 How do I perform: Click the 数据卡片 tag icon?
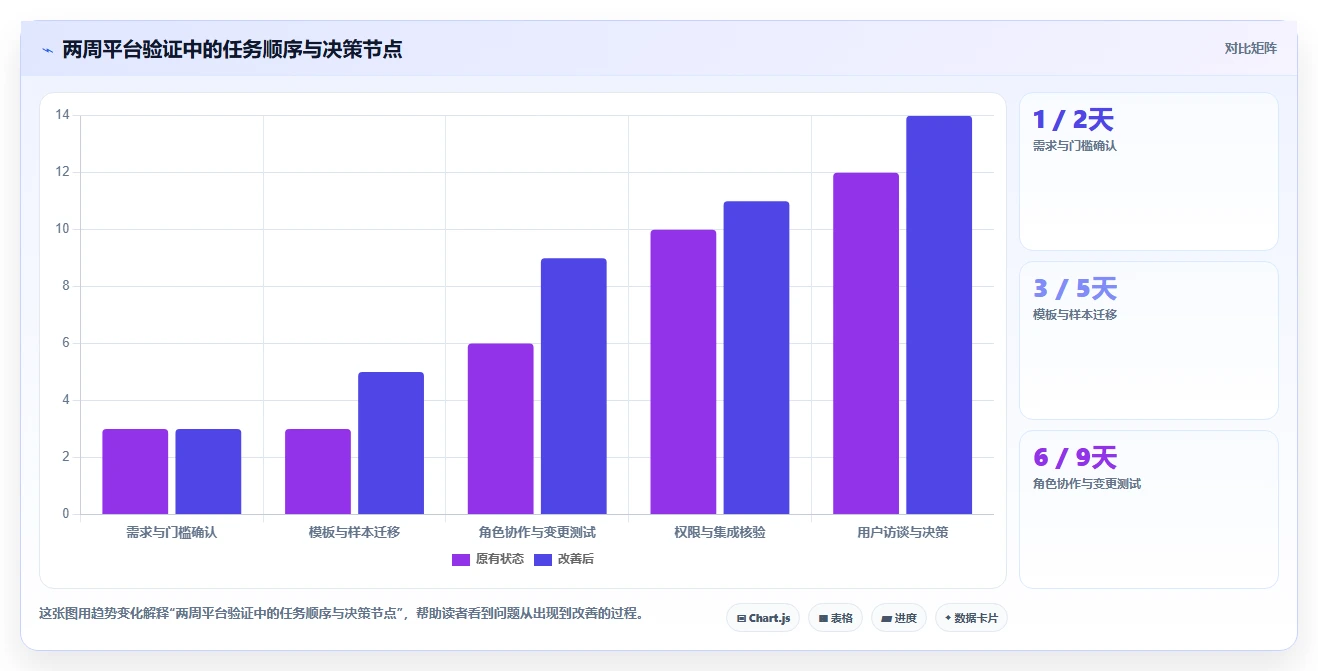tap(948, 618)
